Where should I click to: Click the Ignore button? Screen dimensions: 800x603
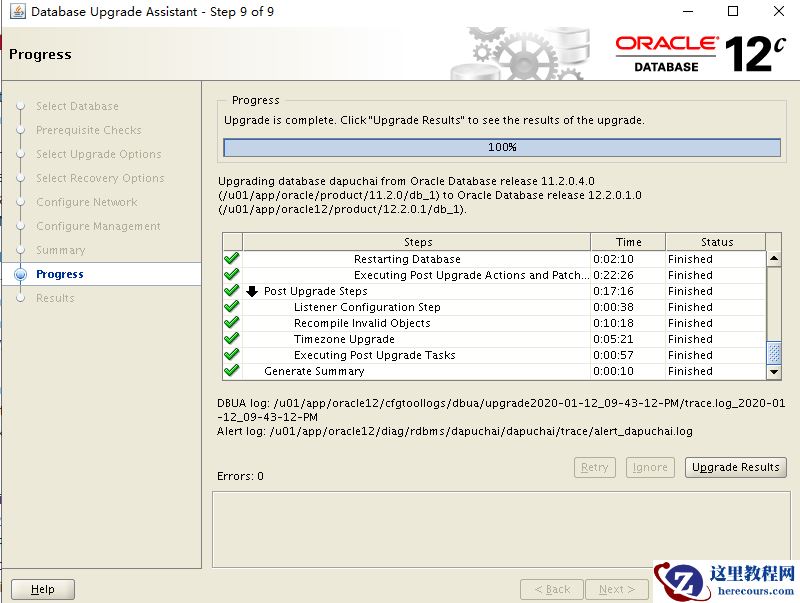click(650, 467)
